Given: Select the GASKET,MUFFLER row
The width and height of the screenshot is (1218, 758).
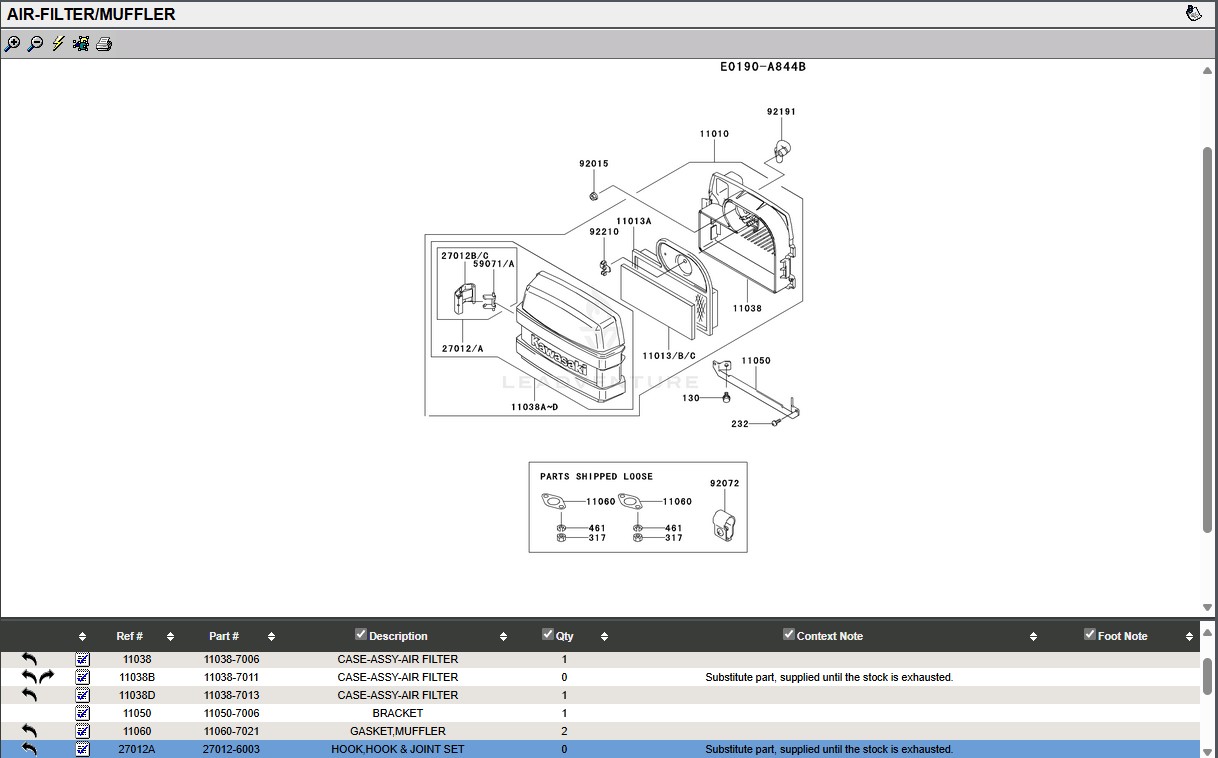Looking at the screenshot, I should point(397,731).
